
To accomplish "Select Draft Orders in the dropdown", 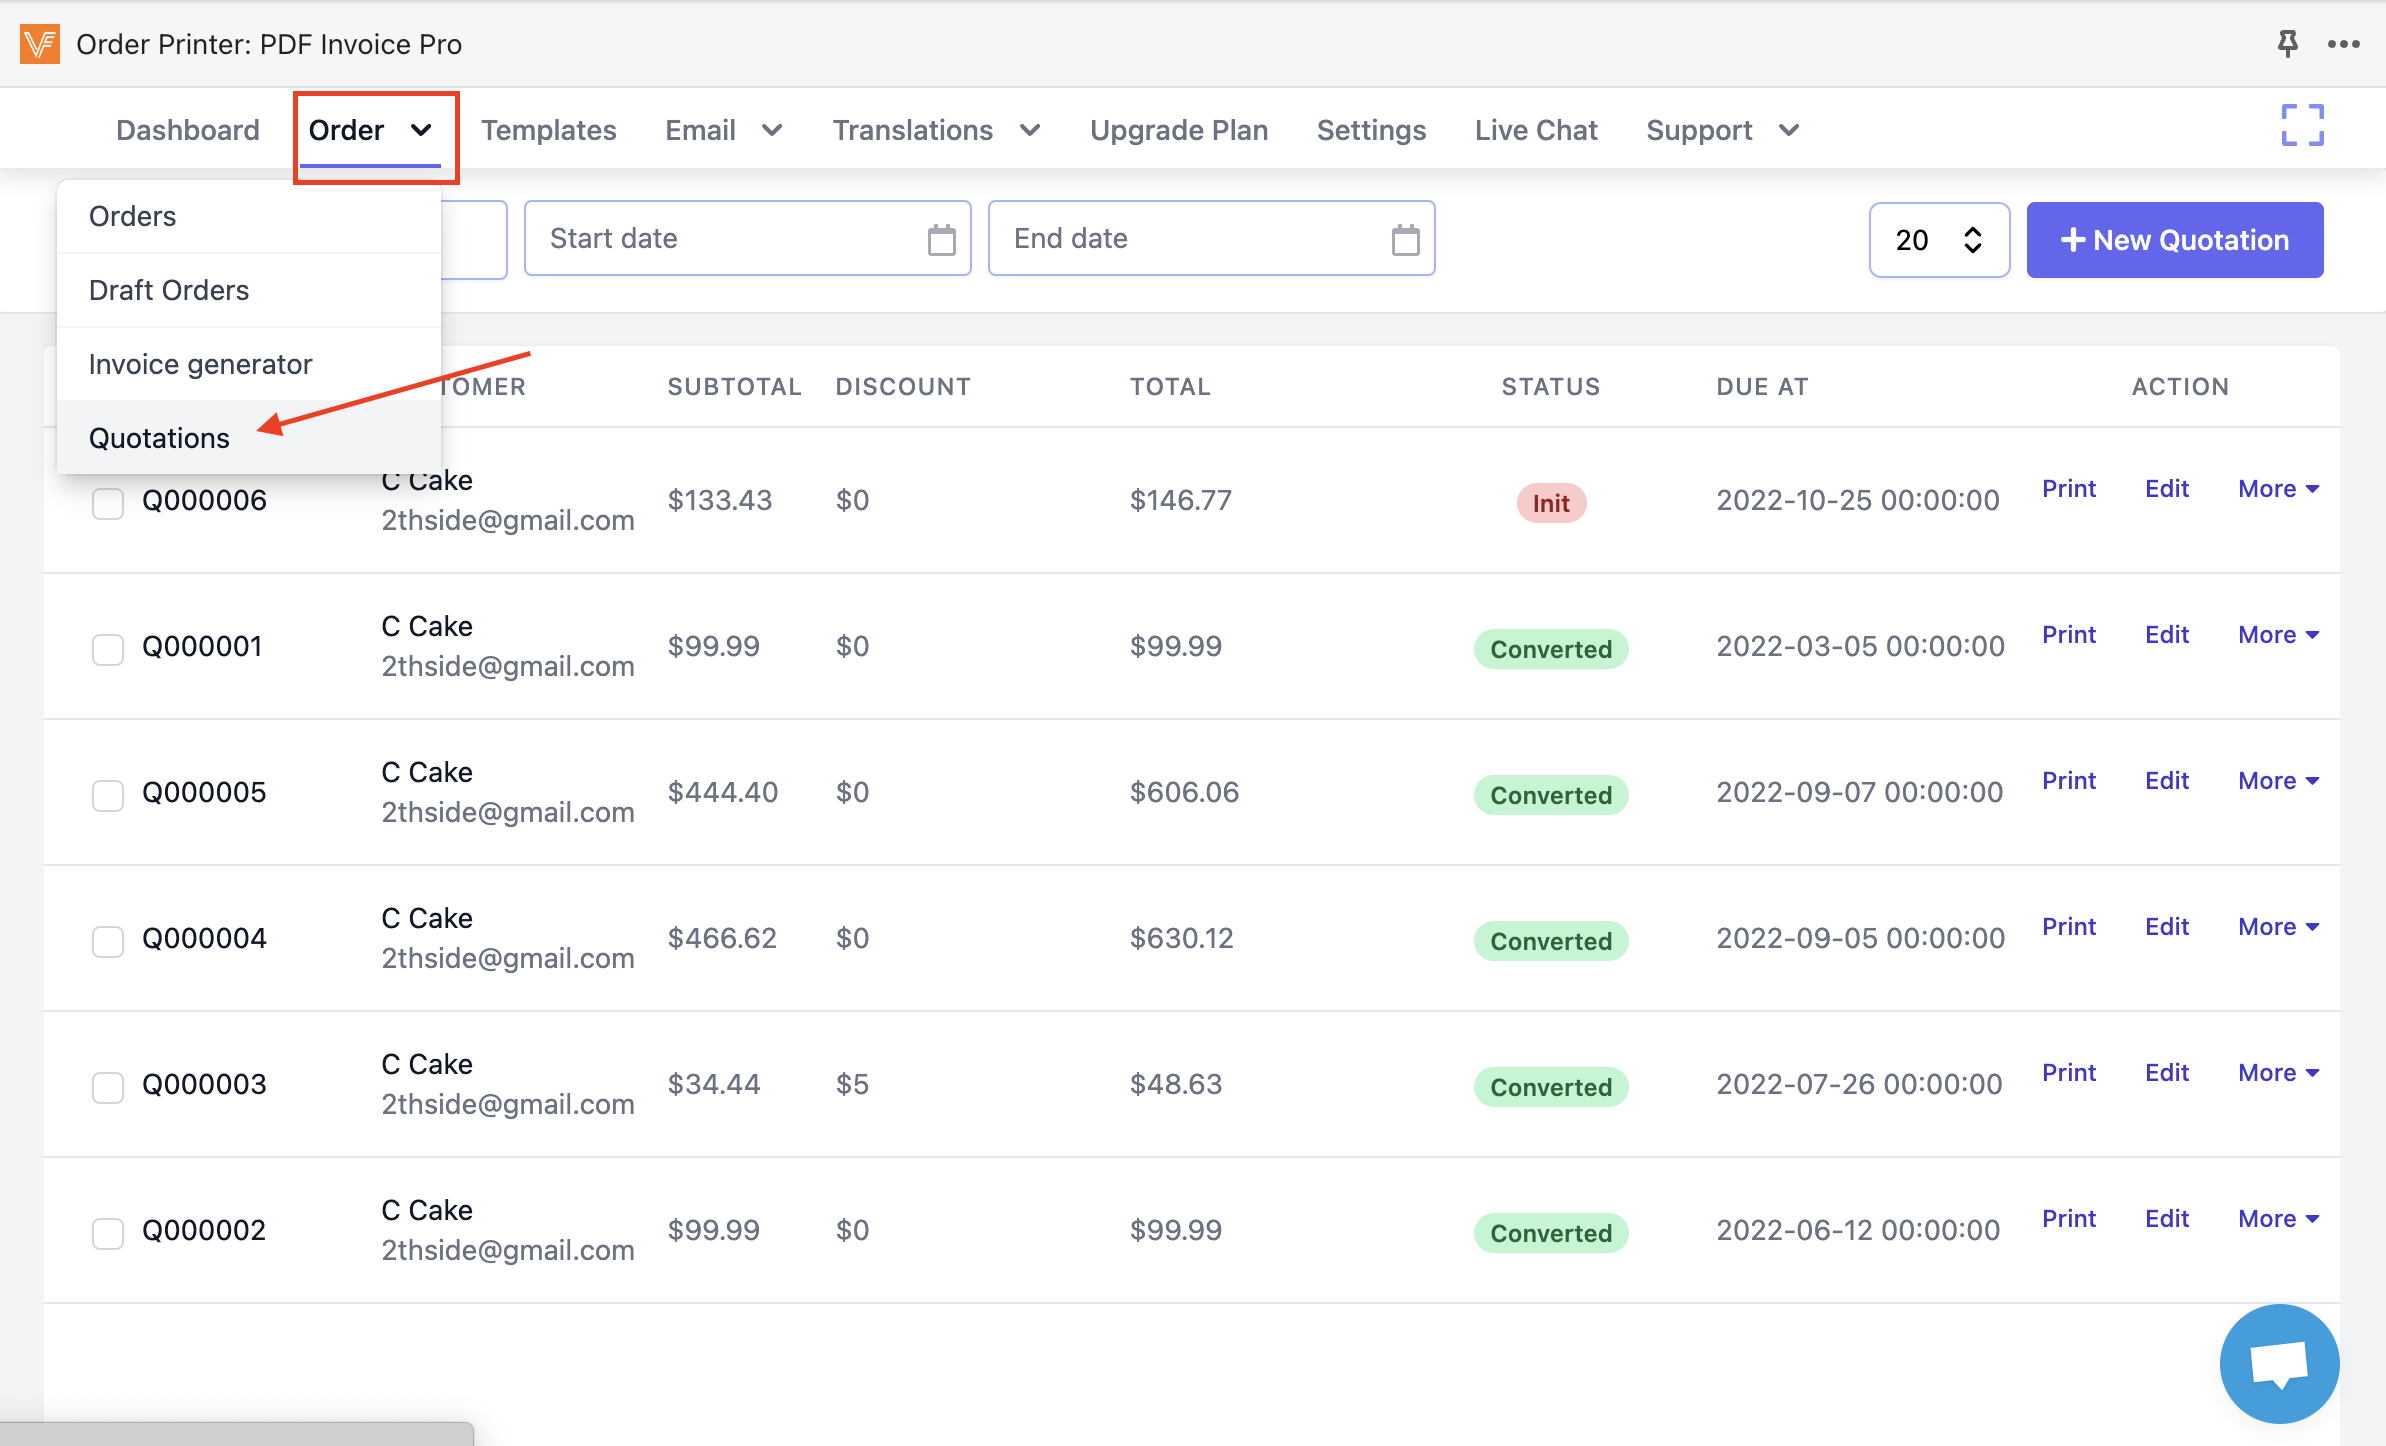I will pos(169,290).
